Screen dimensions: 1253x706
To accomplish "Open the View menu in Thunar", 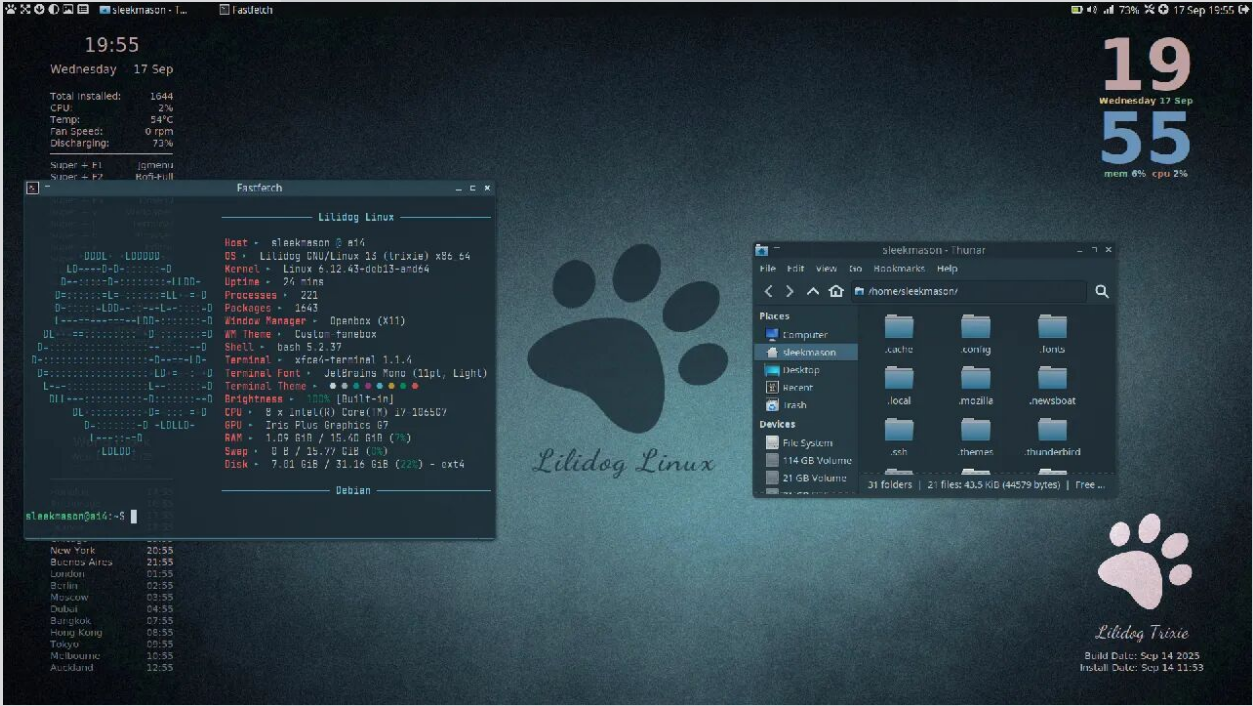I will pos(826,268).
